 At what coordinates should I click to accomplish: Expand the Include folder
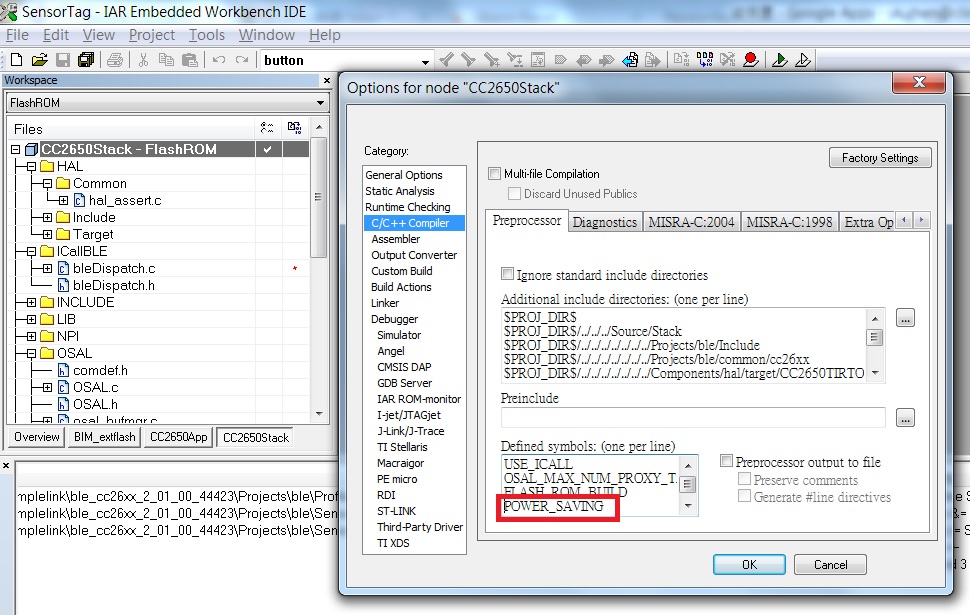point(47,217)
